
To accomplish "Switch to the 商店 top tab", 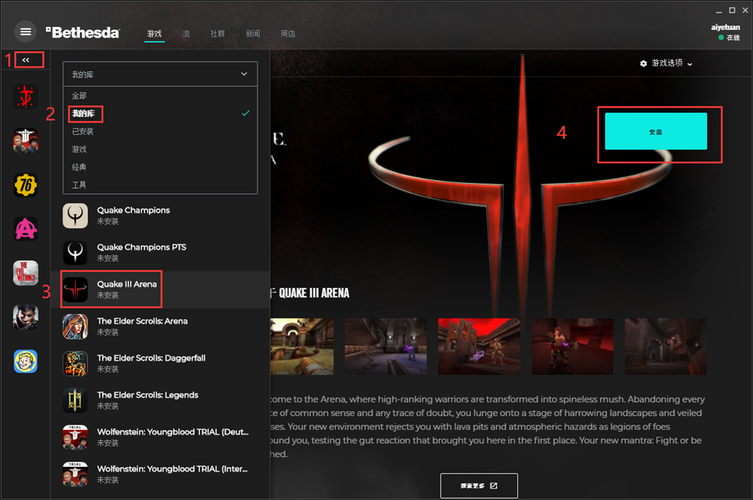I will [288, 34].
